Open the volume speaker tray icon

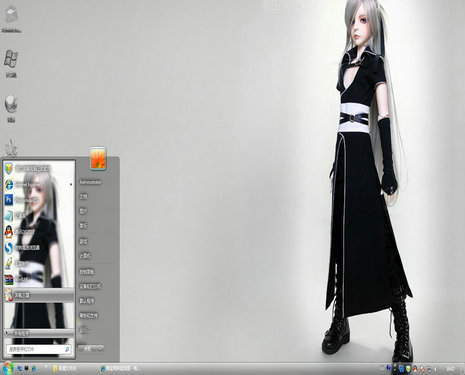tap(436, 369)
